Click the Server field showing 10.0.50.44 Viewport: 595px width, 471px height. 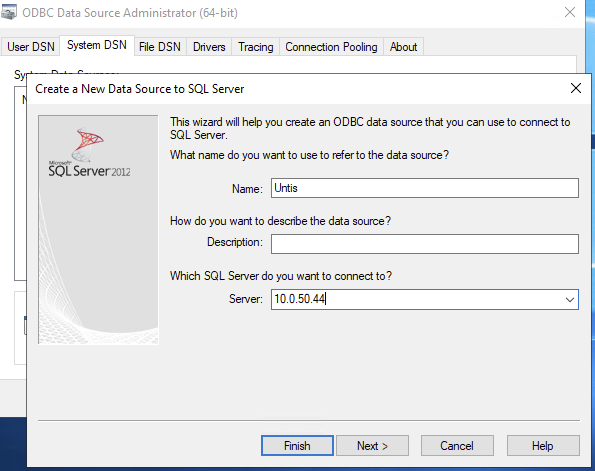(x=416, y=299)
